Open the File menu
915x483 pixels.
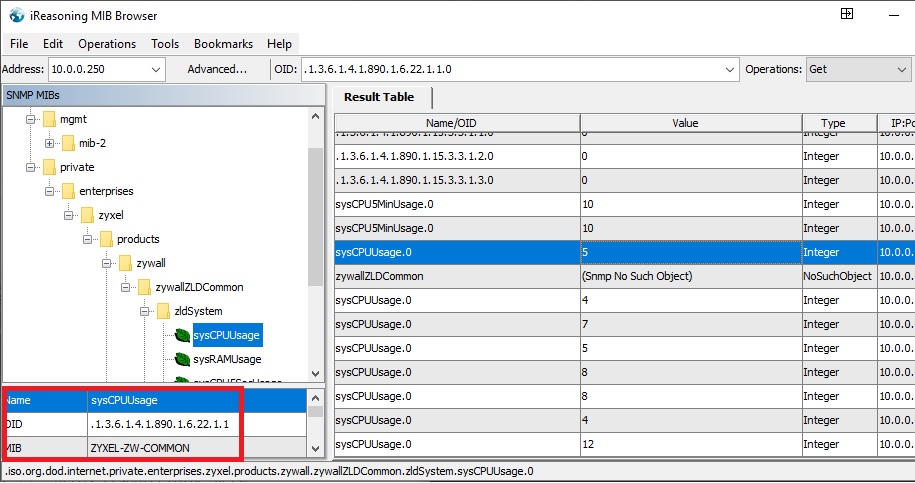(x=19, y=44)
